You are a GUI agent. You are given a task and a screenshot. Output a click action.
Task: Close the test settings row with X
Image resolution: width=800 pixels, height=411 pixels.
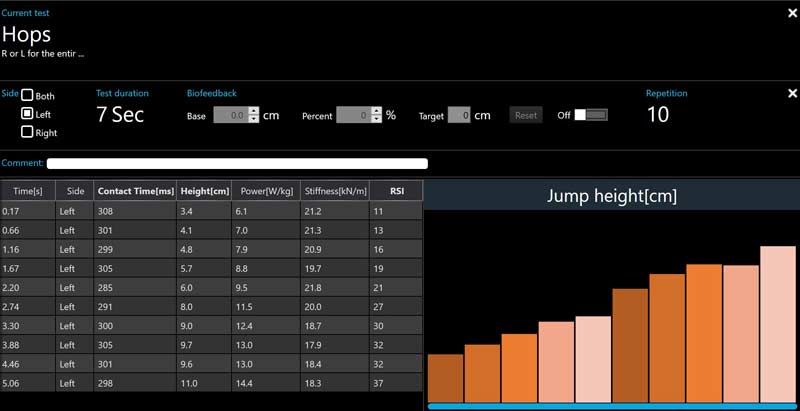(792, 93)
